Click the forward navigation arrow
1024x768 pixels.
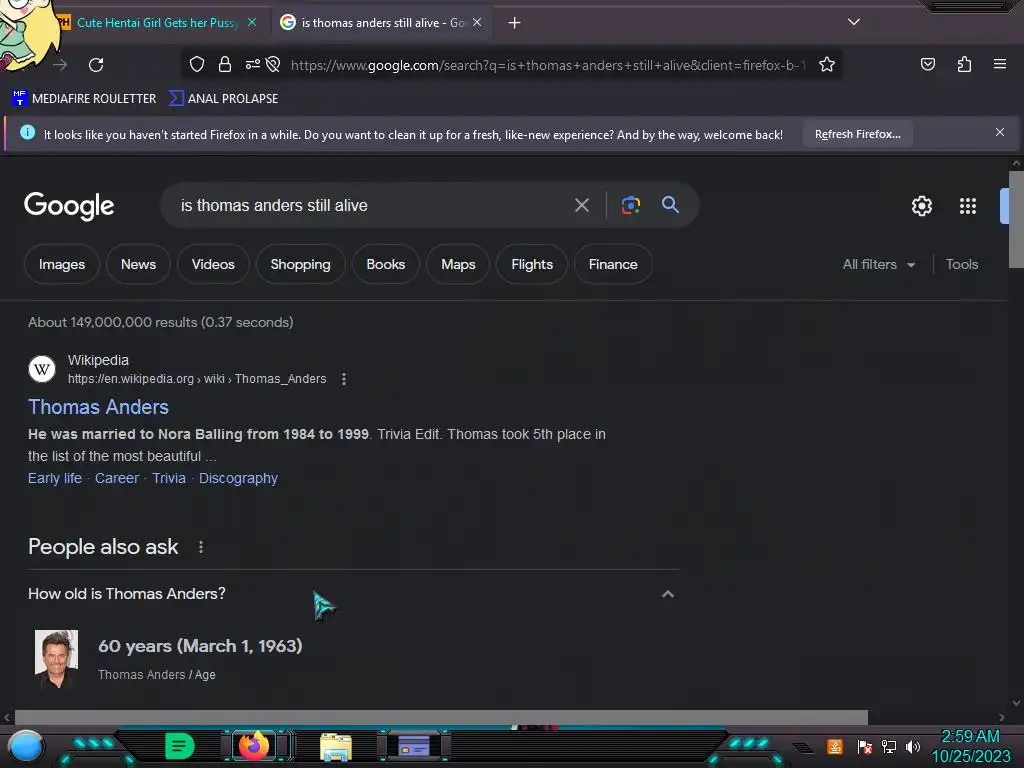point(60,65)
